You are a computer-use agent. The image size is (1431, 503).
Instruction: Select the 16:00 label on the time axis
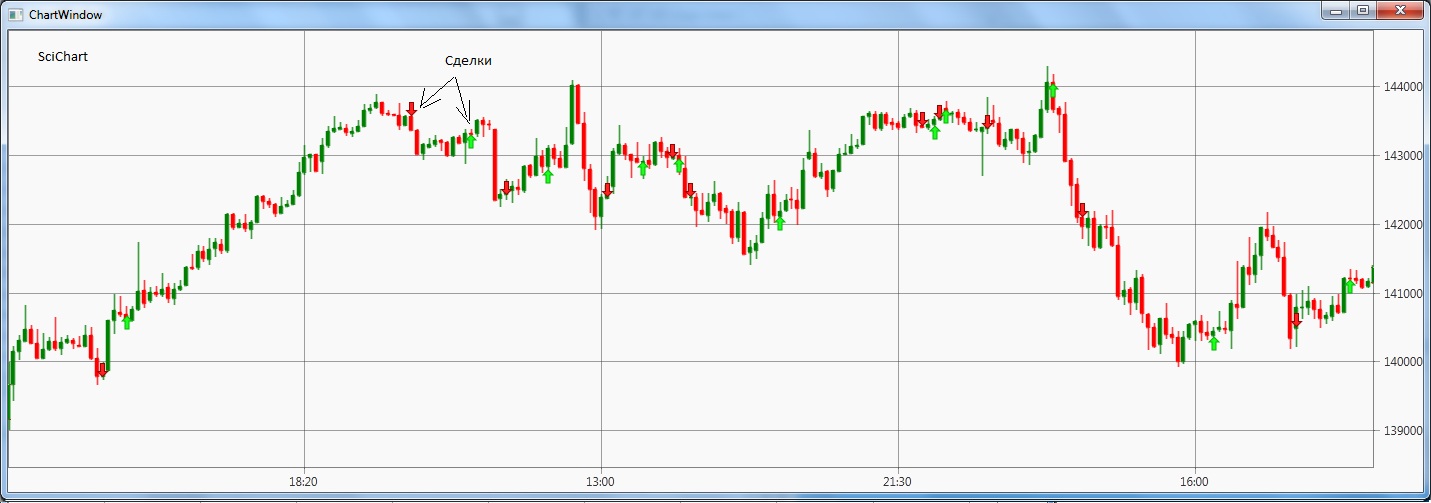click(1195, 481)
